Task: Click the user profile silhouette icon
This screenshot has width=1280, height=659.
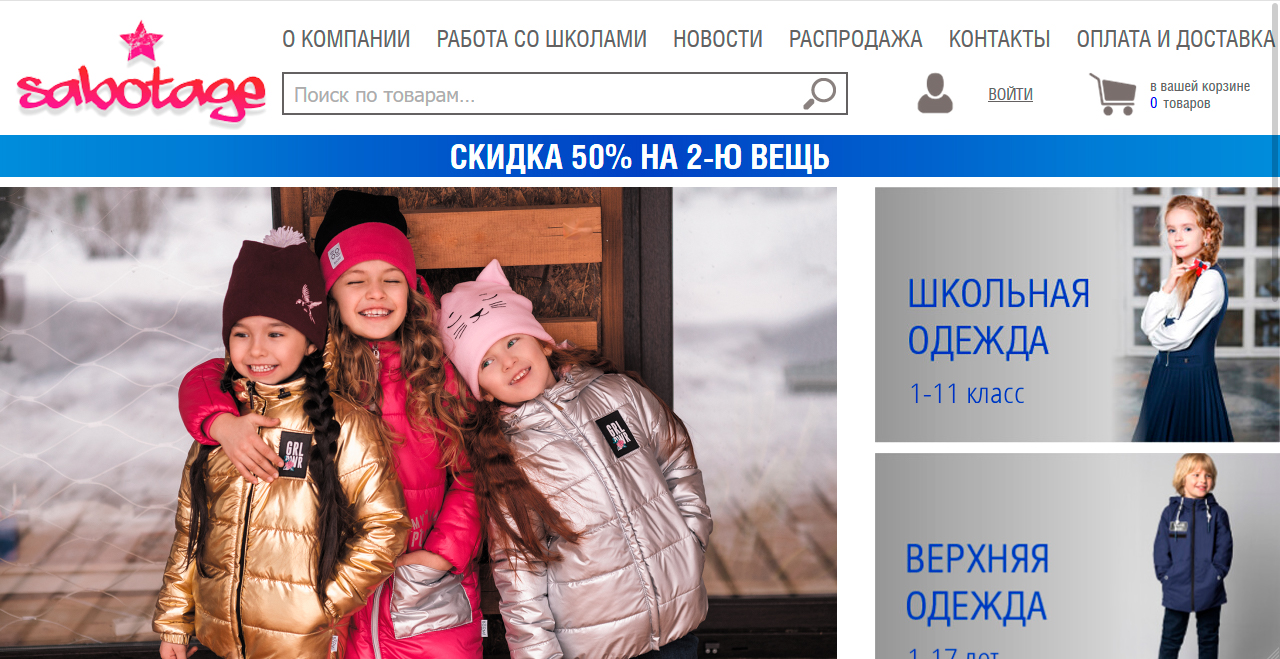Action: pyautogui.click(x=935, y=93)
